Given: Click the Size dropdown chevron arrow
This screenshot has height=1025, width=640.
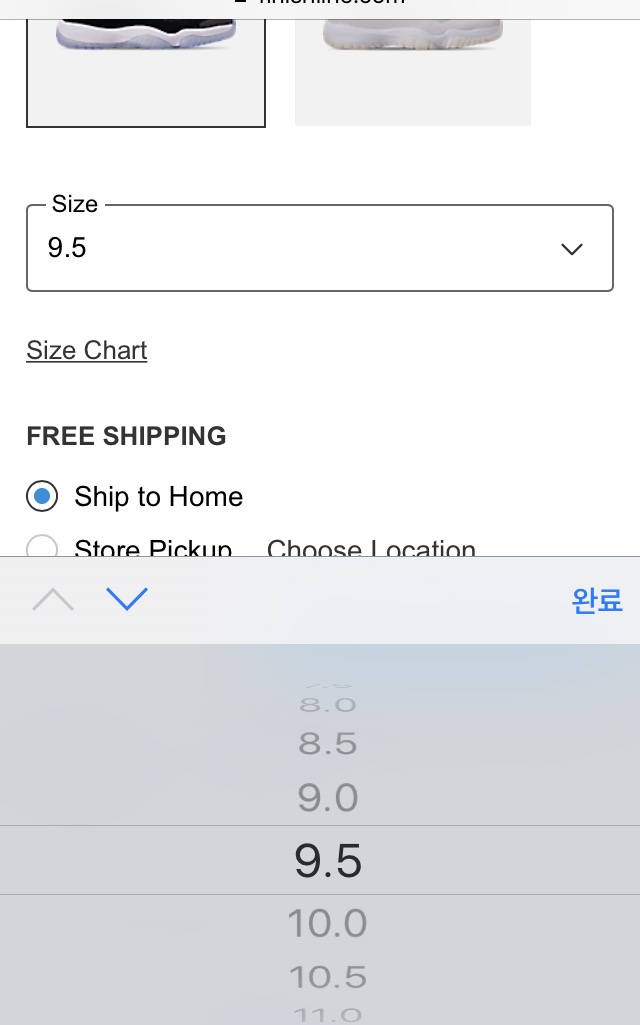Looking at the screenshot, I should (571, 249).
